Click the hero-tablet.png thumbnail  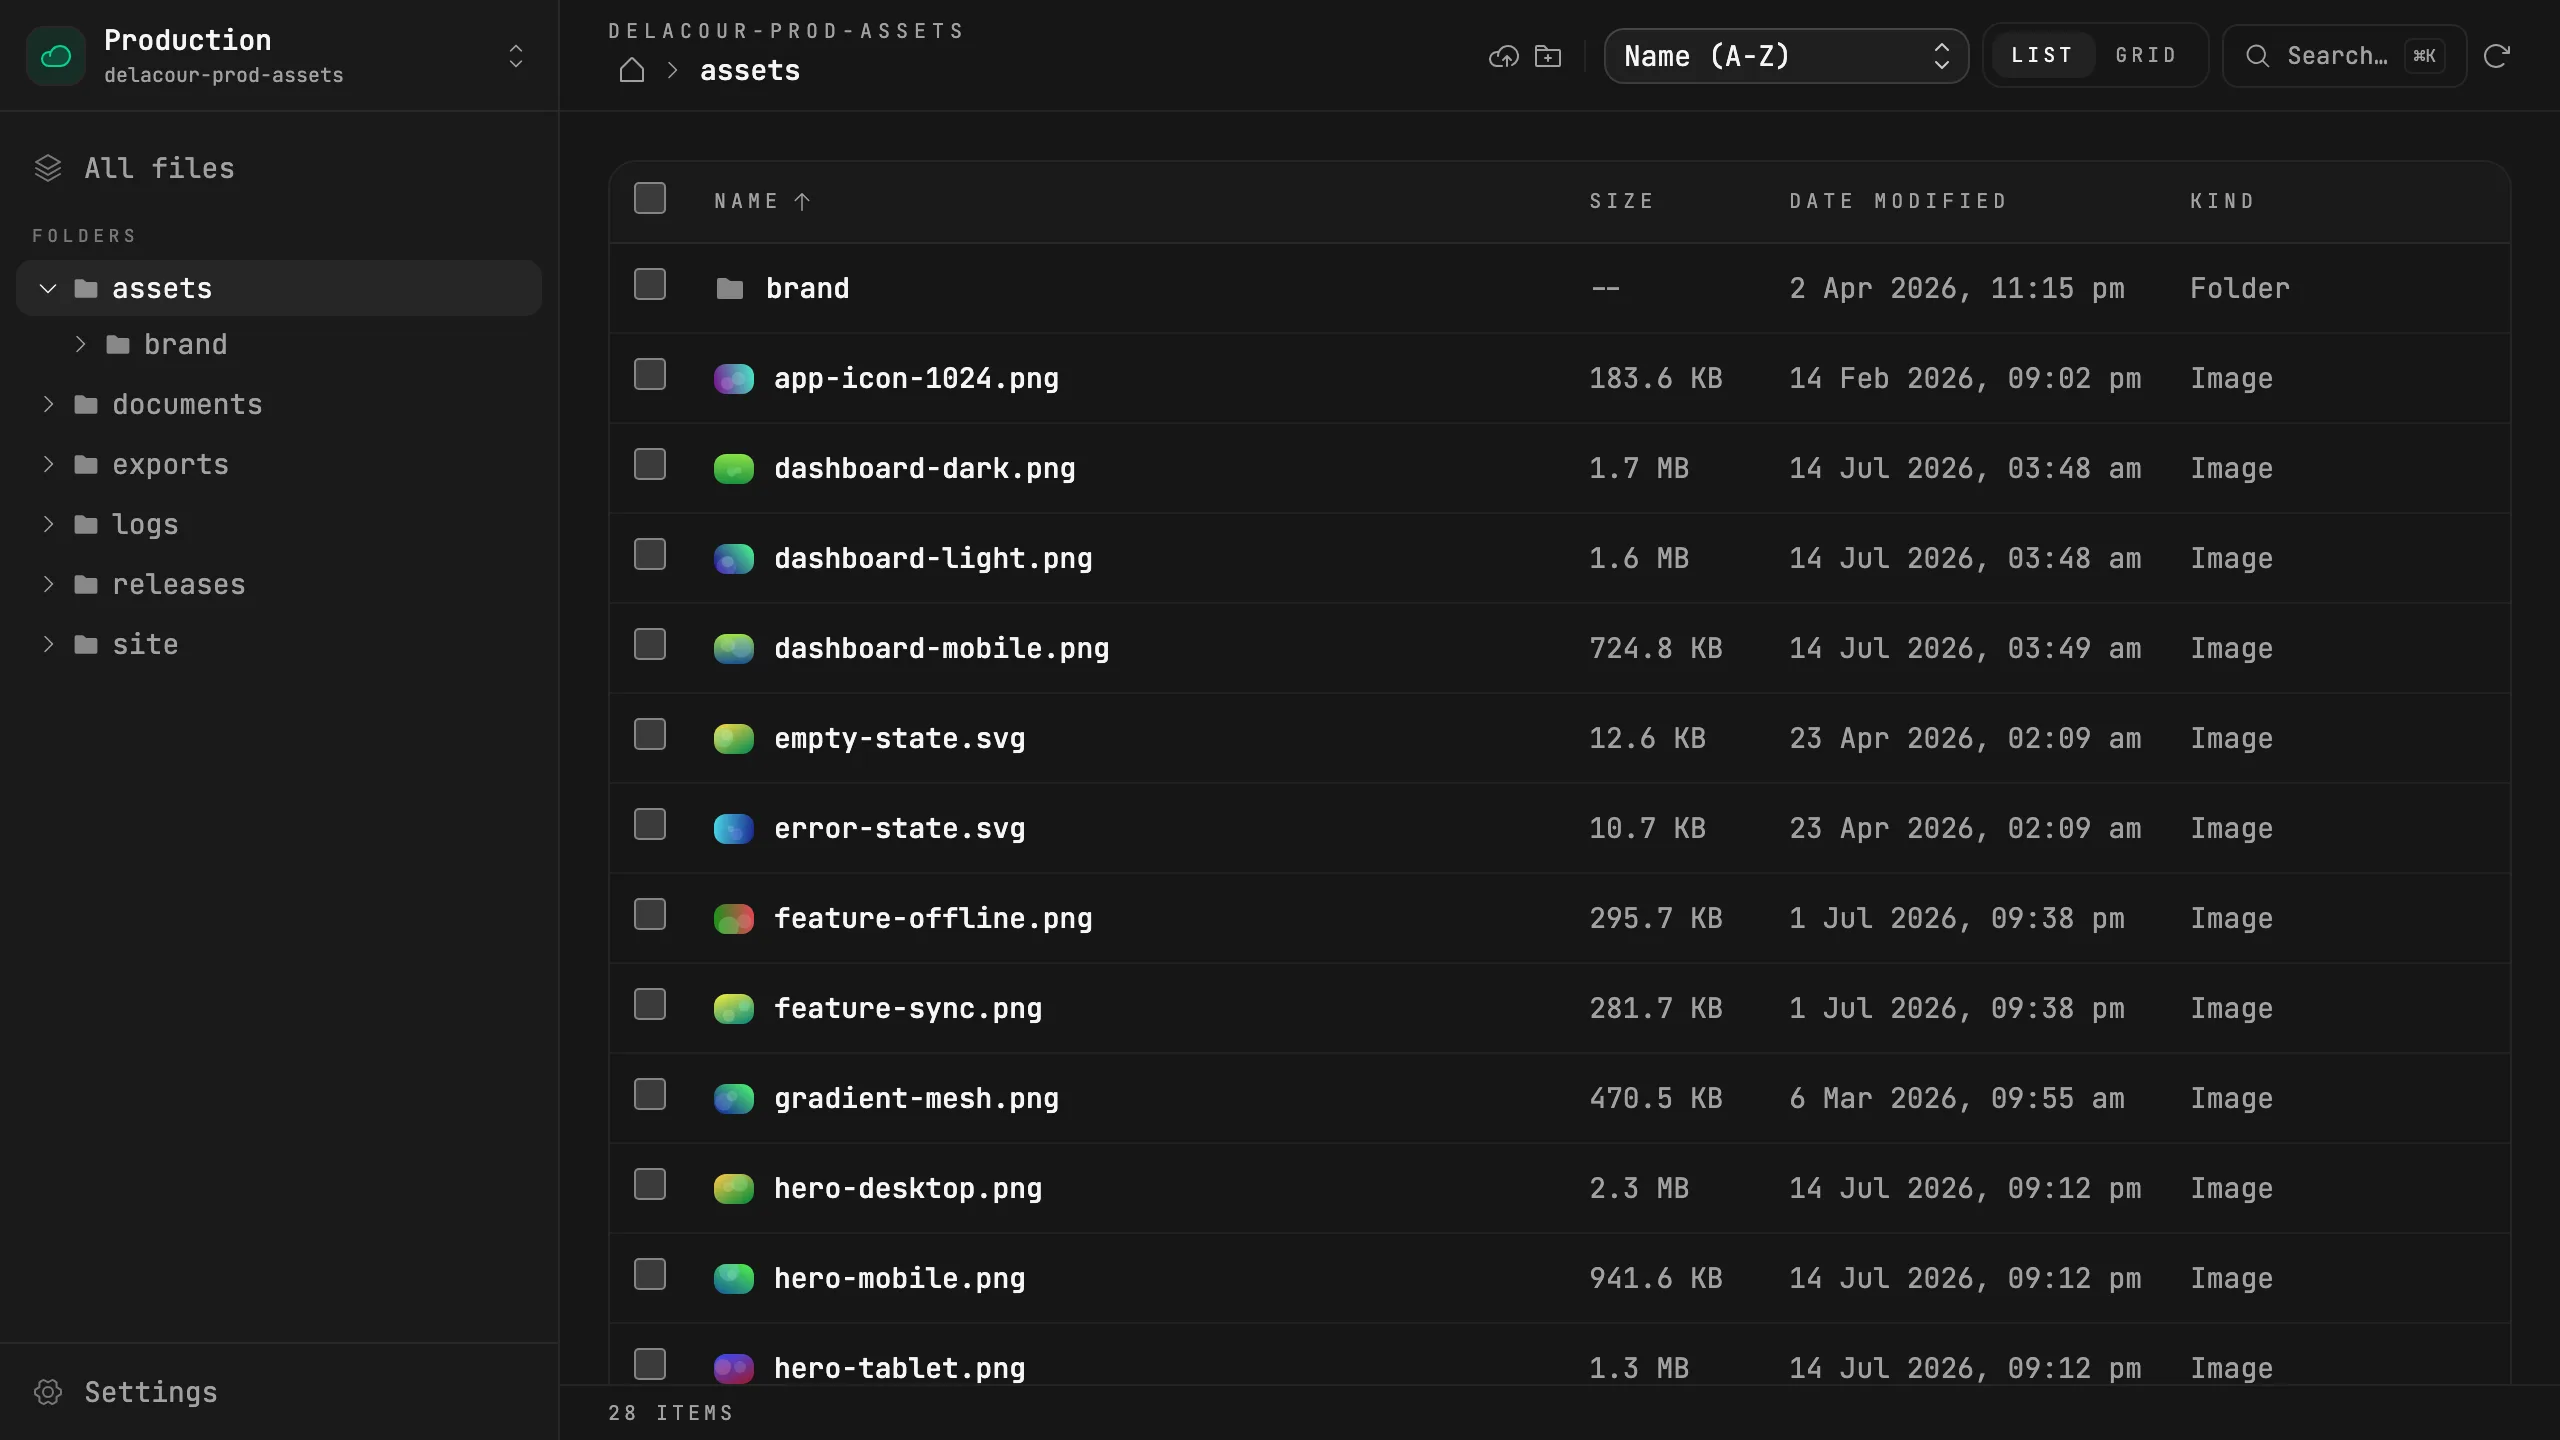point(734,1368)
